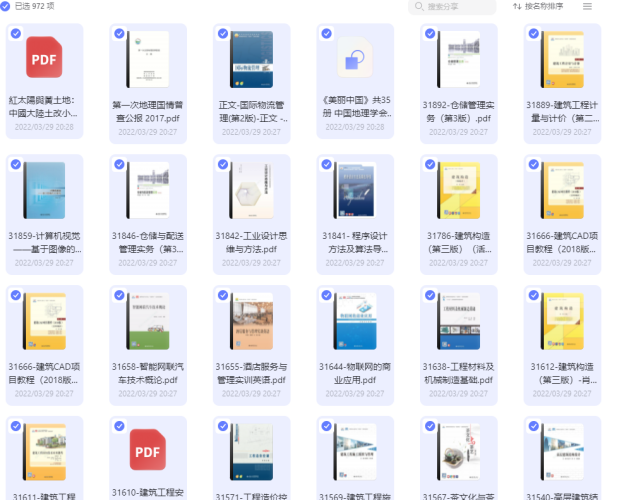This screenshot has width=619, height=500.
Task: Uncheck the checkbox on 31638-工程材料及机械制造基础.pdf
Action: (430, 295)
